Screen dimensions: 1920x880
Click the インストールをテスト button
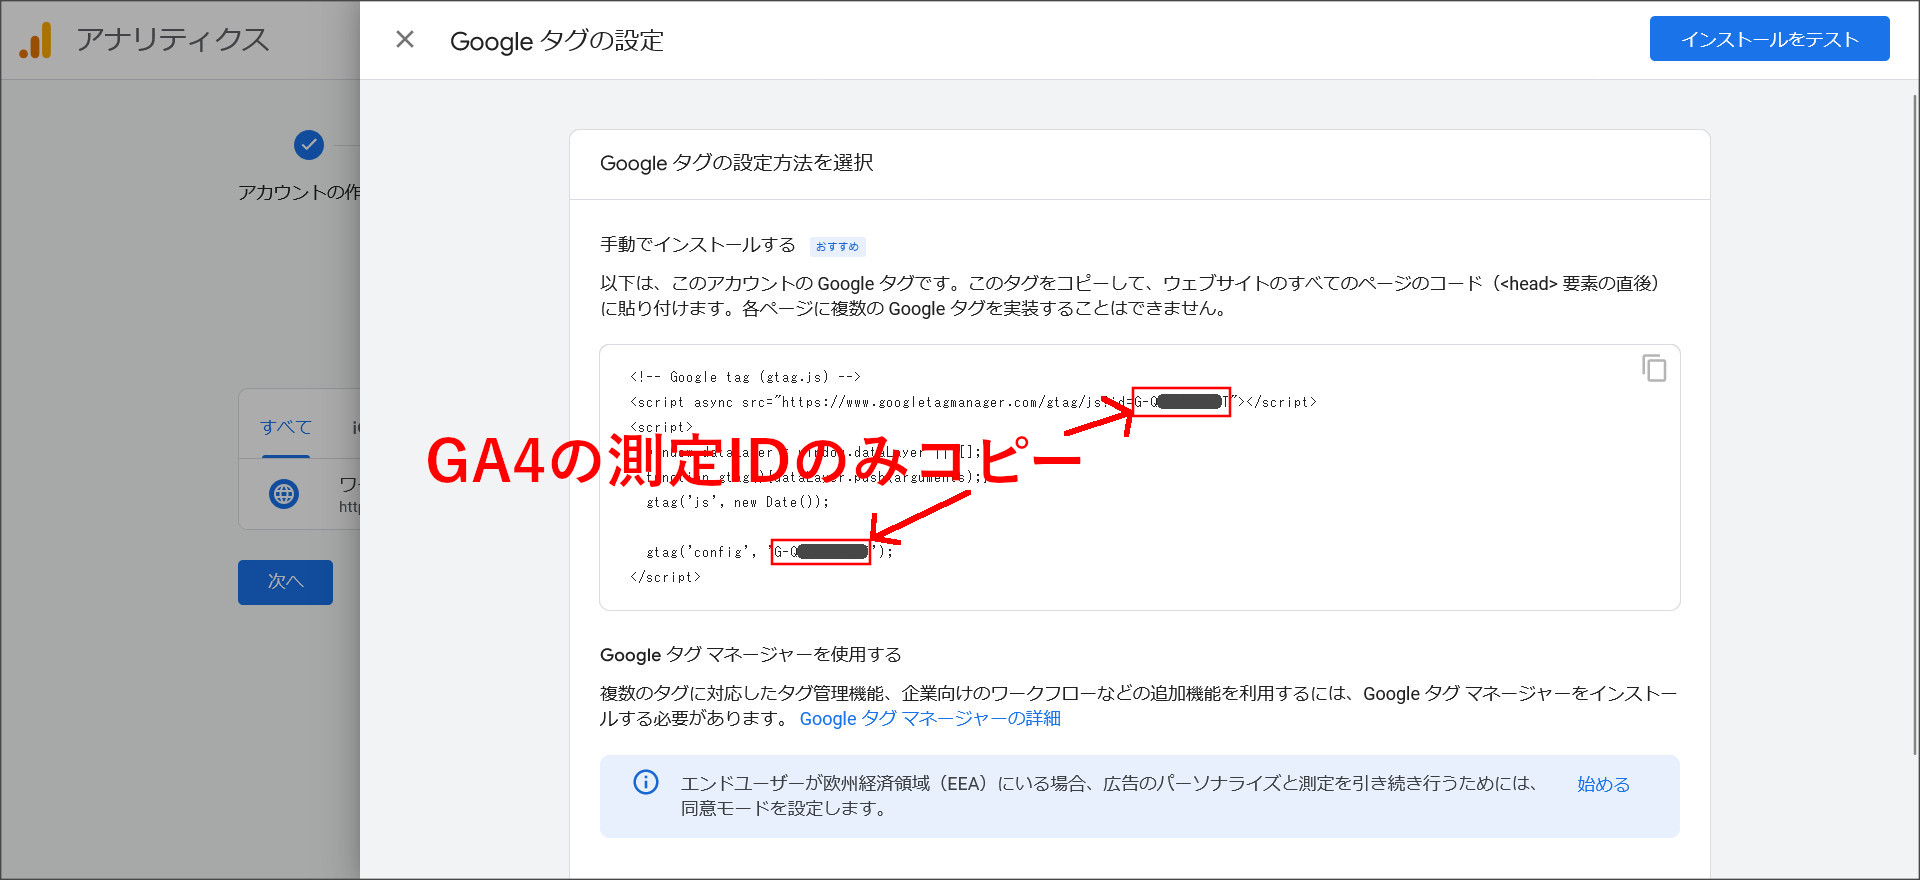coord(1769,39)
